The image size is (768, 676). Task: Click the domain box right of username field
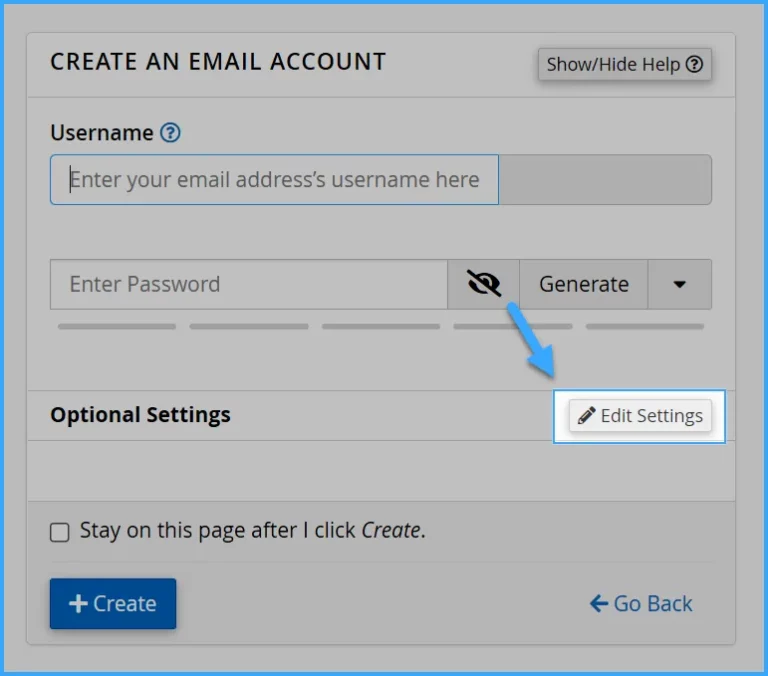coord(605,180)
